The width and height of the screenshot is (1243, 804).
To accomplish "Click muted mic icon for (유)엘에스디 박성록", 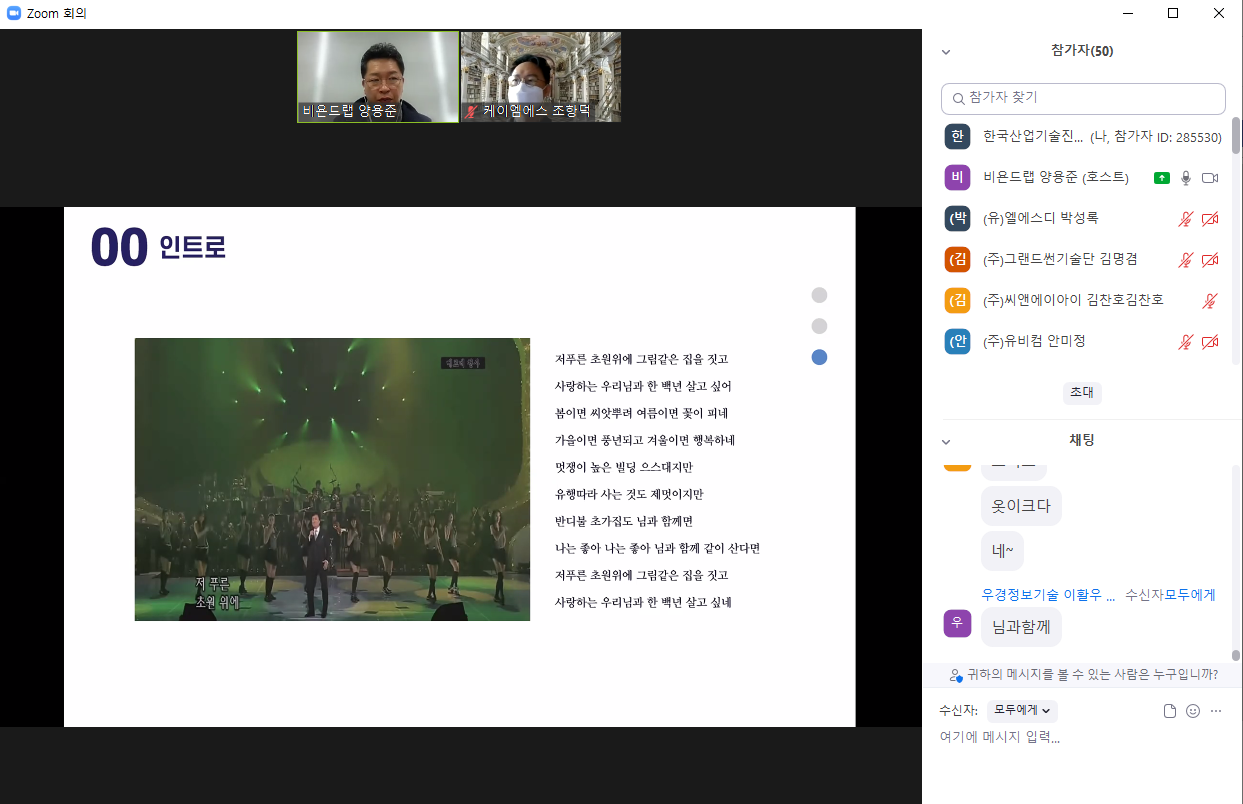I will click(1186, 219).
